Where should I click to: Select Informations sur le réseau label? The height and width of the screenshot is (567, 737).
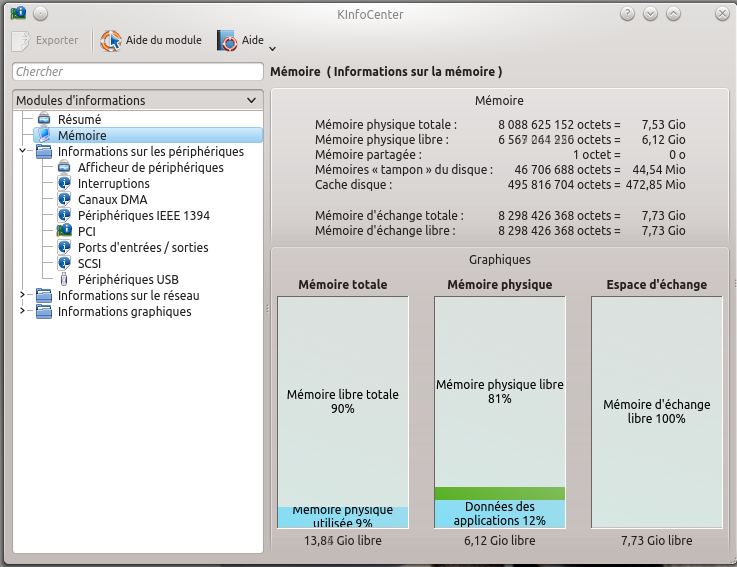click(x=129, y=295)
